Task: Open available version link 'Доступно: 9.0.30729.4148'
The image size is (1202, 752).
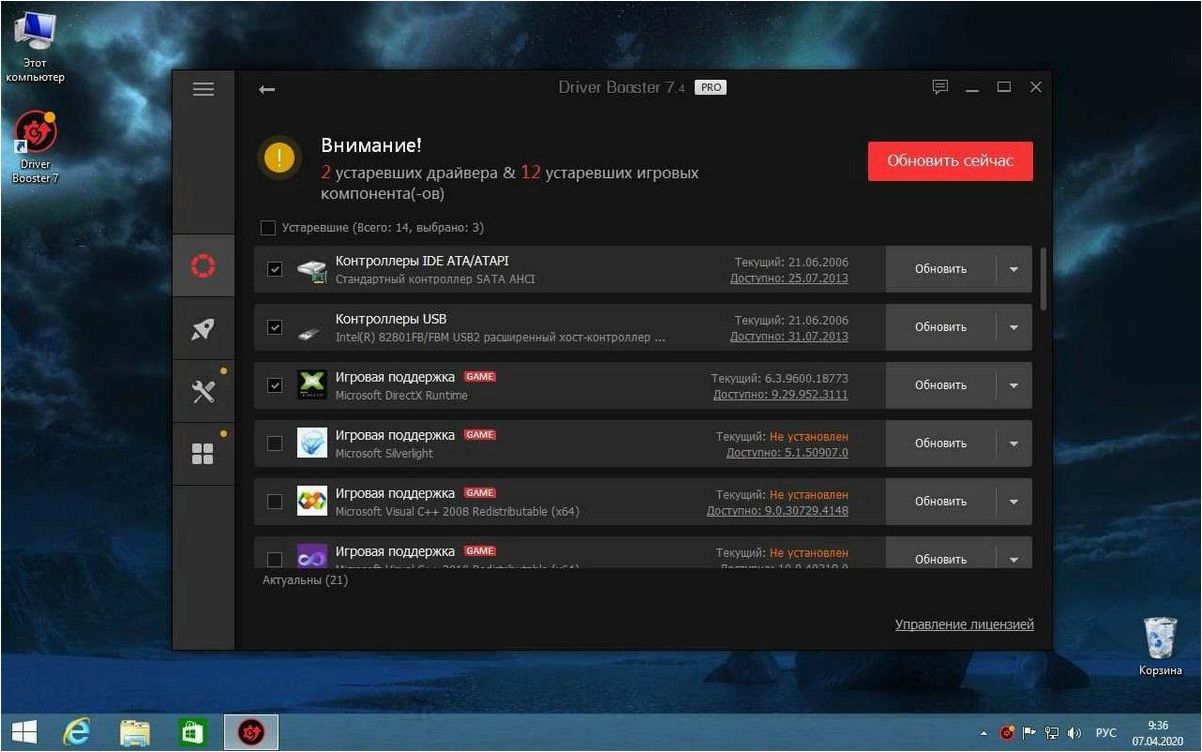Action: (x=778, y=511)
